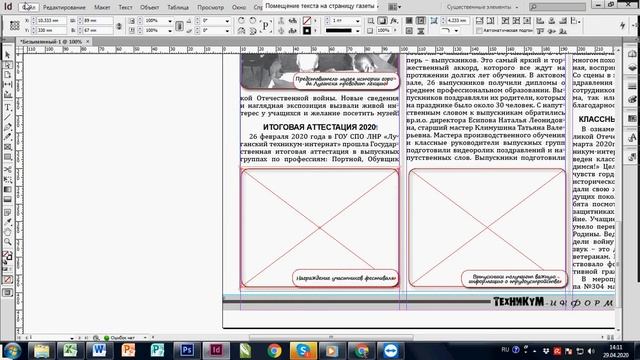Viewport: 640px width, 360px height.
Task: Select the Direct Selection tool
Action: (x=8, y=65)
